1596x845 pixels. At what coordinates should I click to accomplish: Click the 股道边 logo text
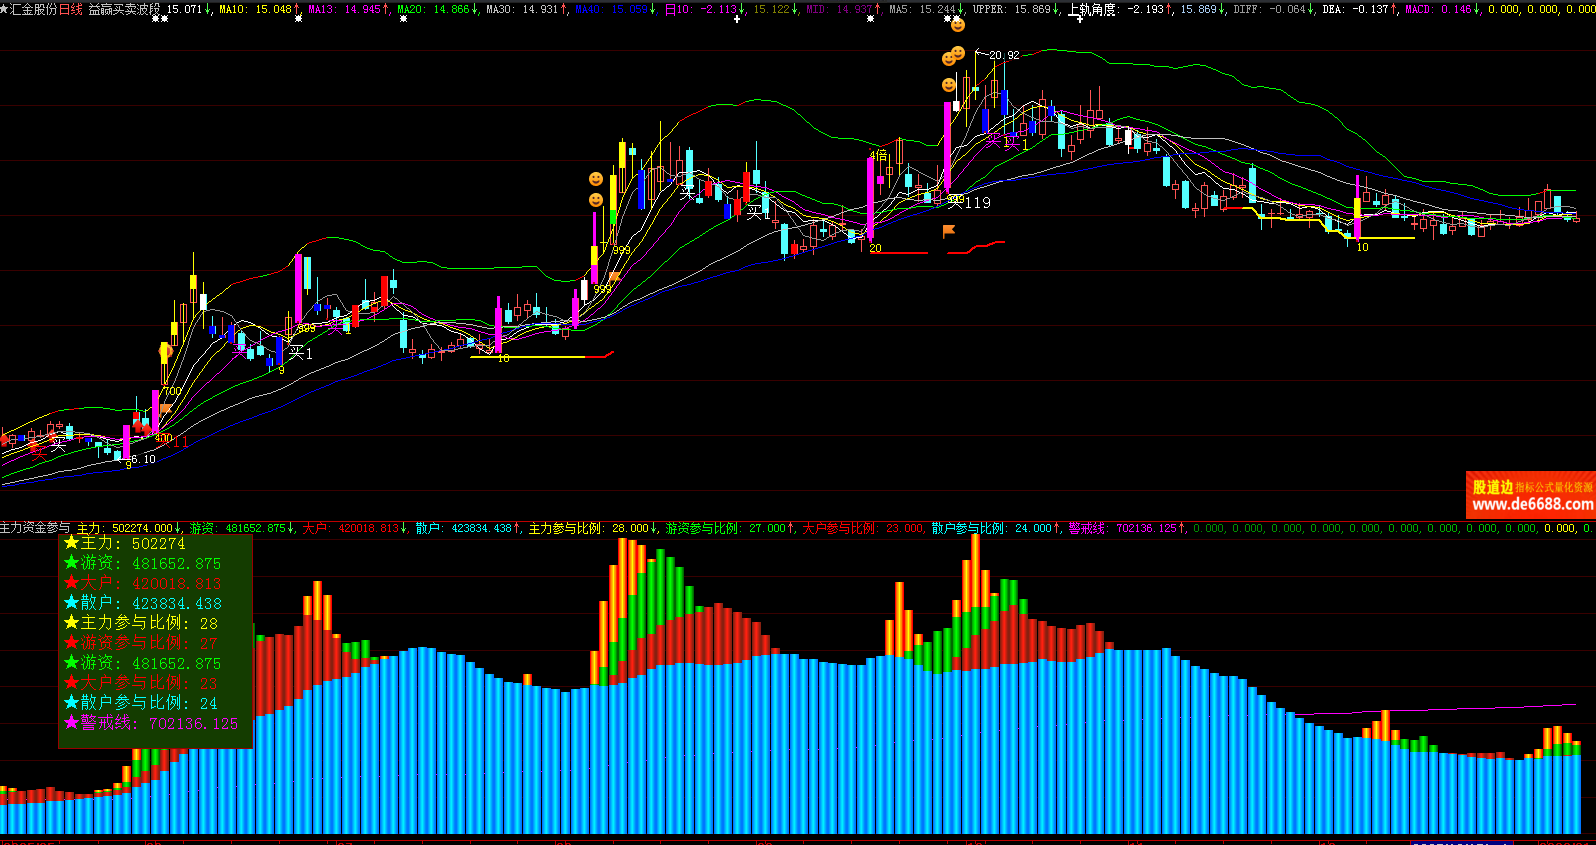[1492, 487]
